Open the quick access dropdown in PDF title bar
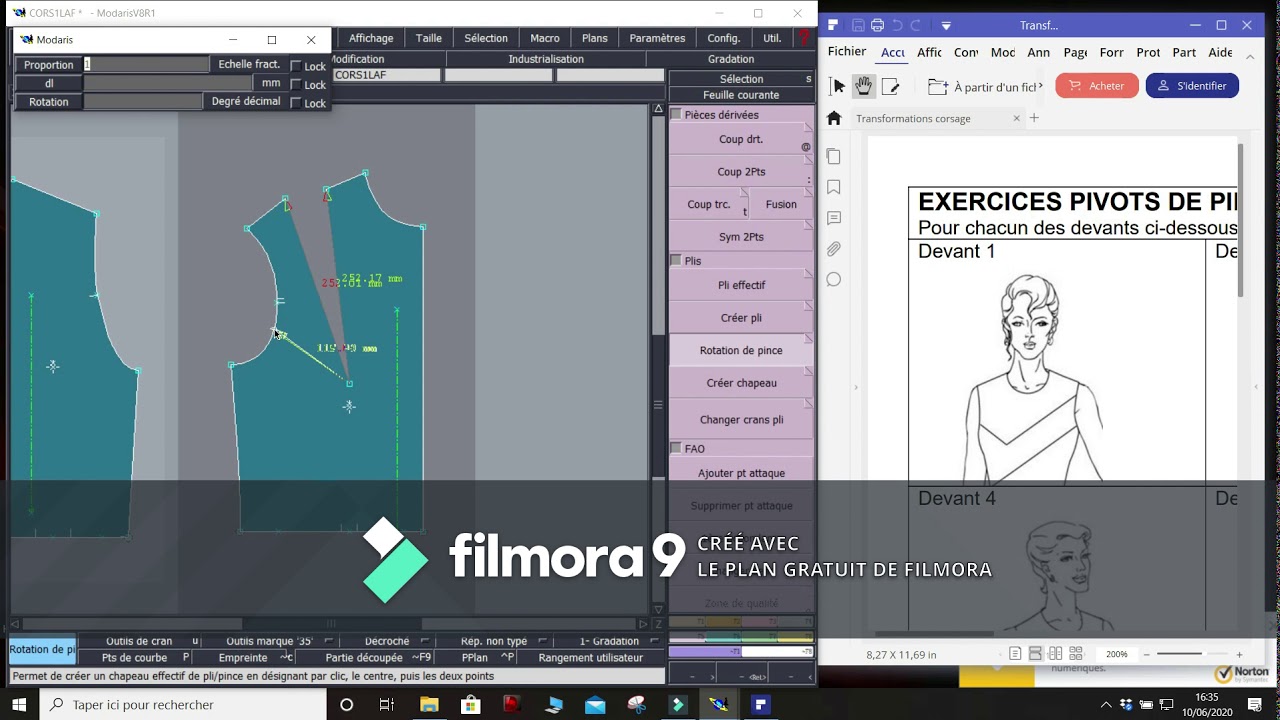 [946, 25]
